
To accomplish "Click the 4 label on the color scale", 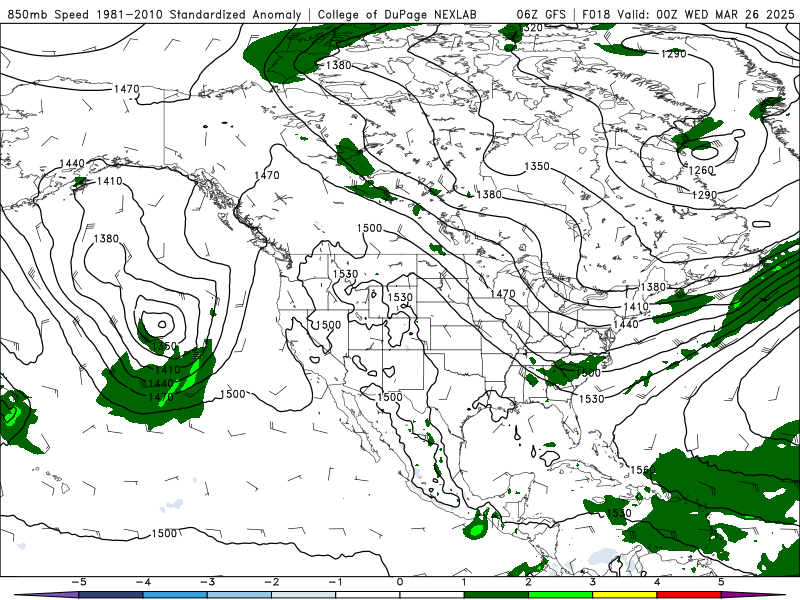I will tap(657, 582).
